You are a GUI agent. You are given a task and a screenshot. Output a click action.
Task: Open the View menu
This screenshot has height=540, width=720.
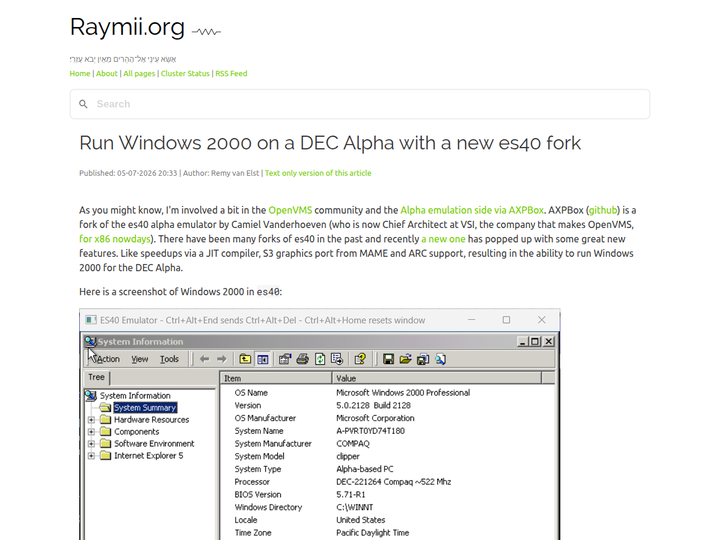tap(140, 359)
